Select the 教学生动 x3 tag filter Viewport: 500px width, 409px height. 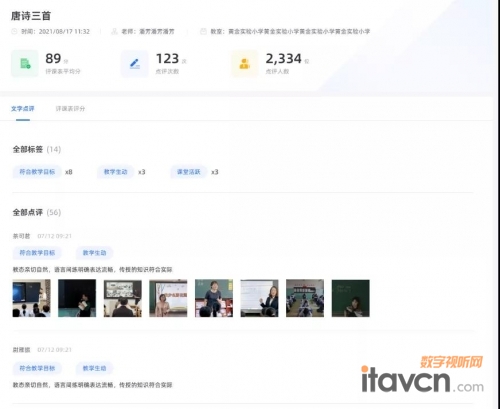pyautogui.click(x=115, y=172)
